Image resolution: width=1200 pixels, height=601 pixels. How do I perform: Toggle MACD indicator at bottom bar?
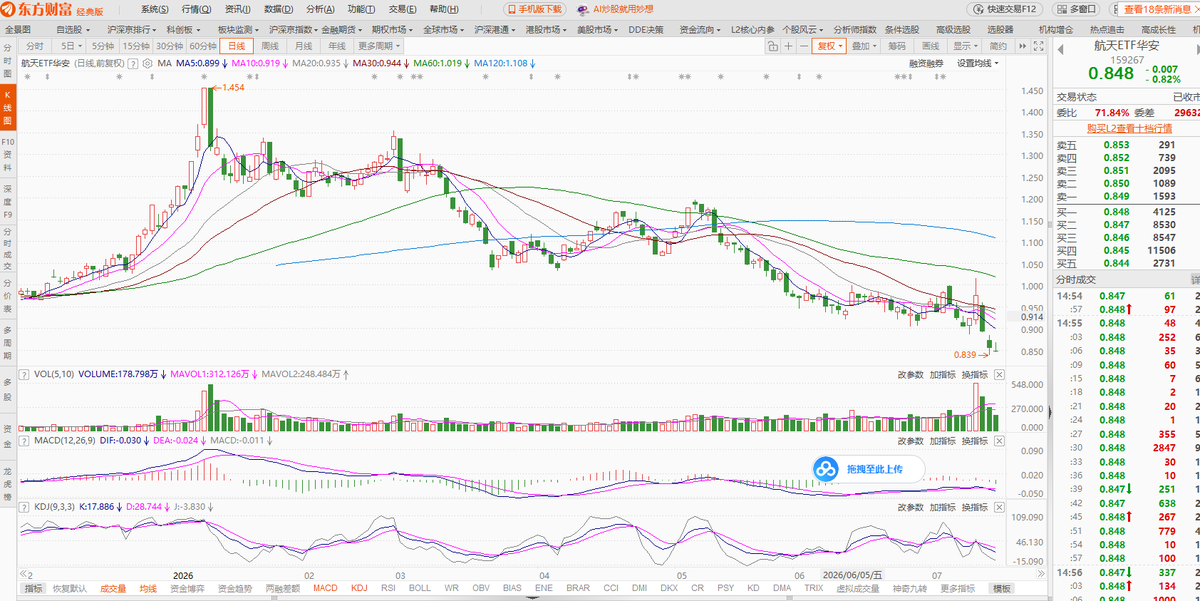(x=325, y=589)
